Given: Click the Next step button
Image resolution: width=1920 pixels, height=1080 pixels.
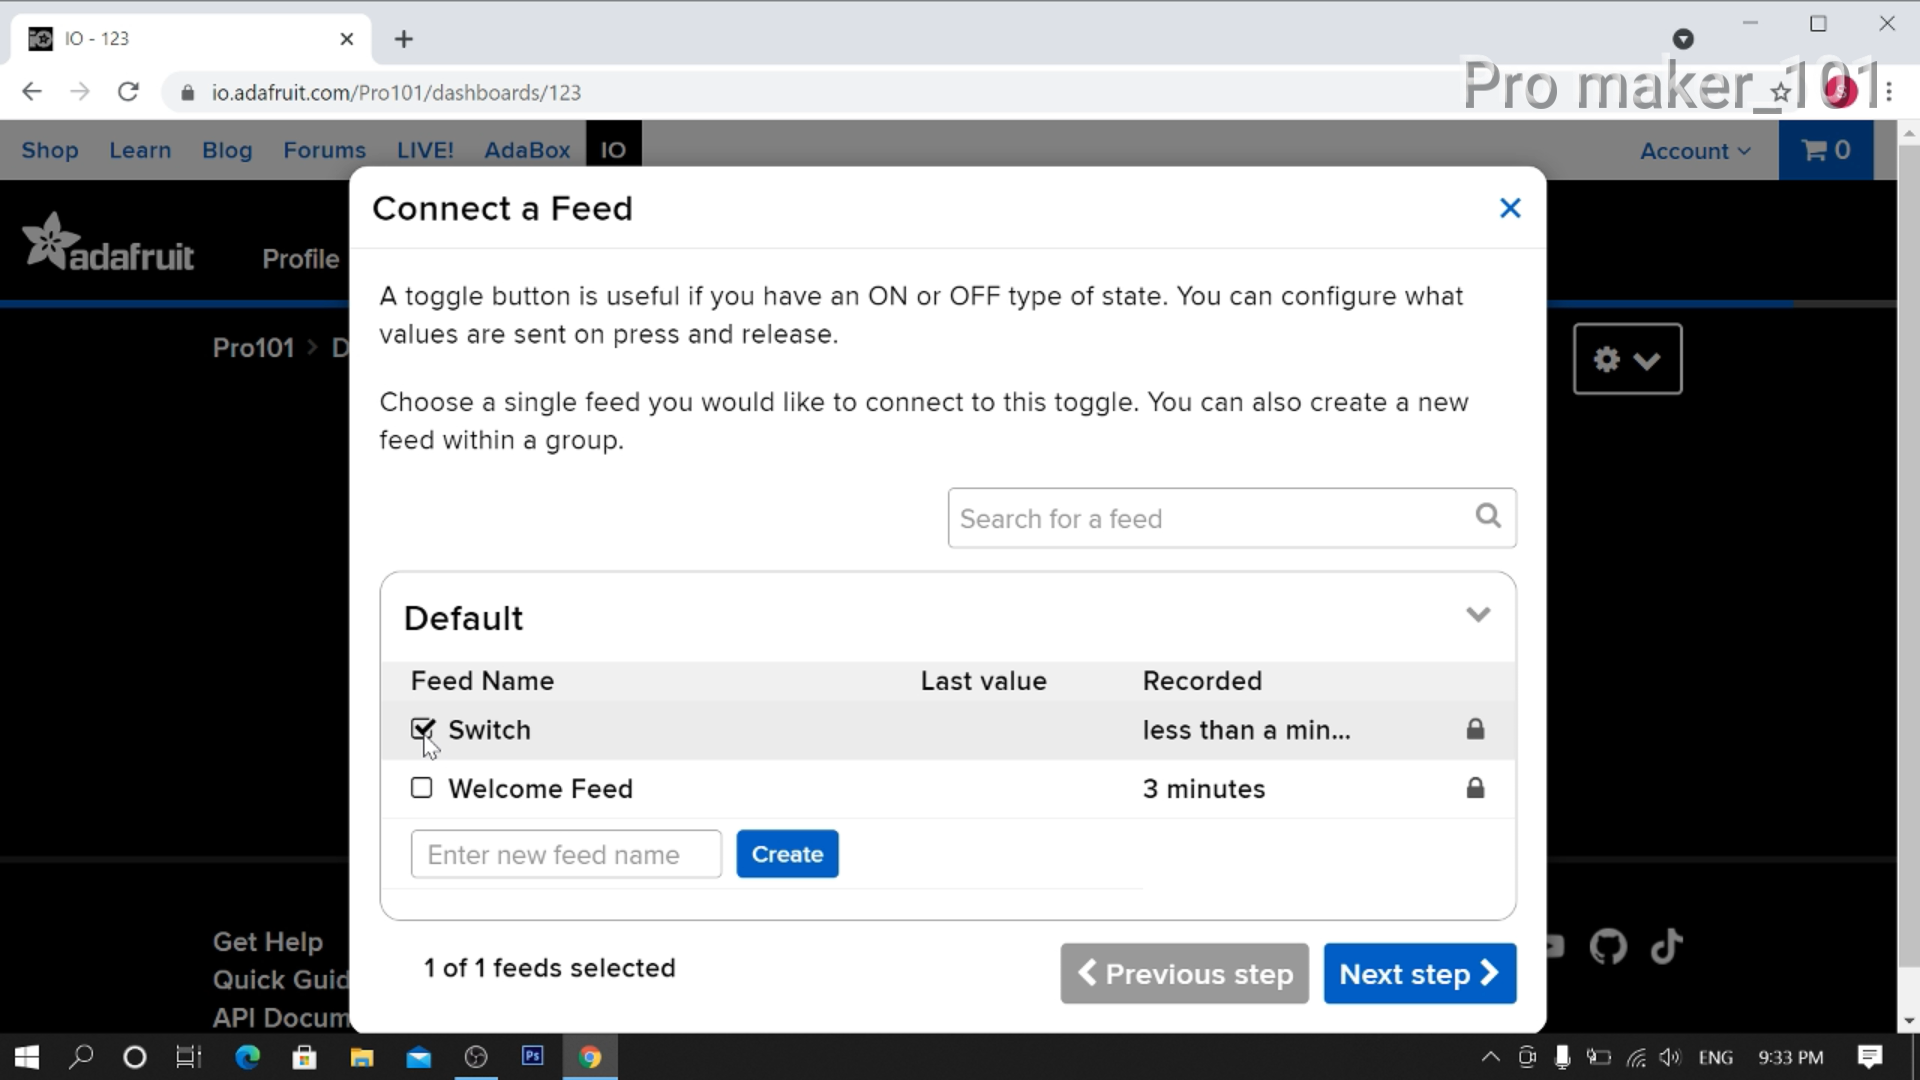Looking at the screenshot, I should (1419, 973).
